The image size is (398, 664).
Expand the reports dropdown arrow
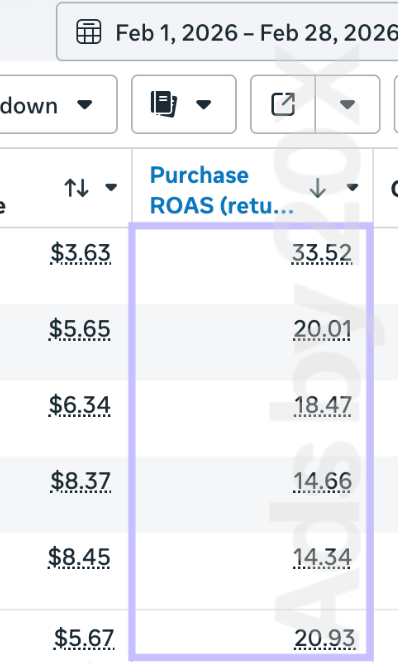coord(204,105)
